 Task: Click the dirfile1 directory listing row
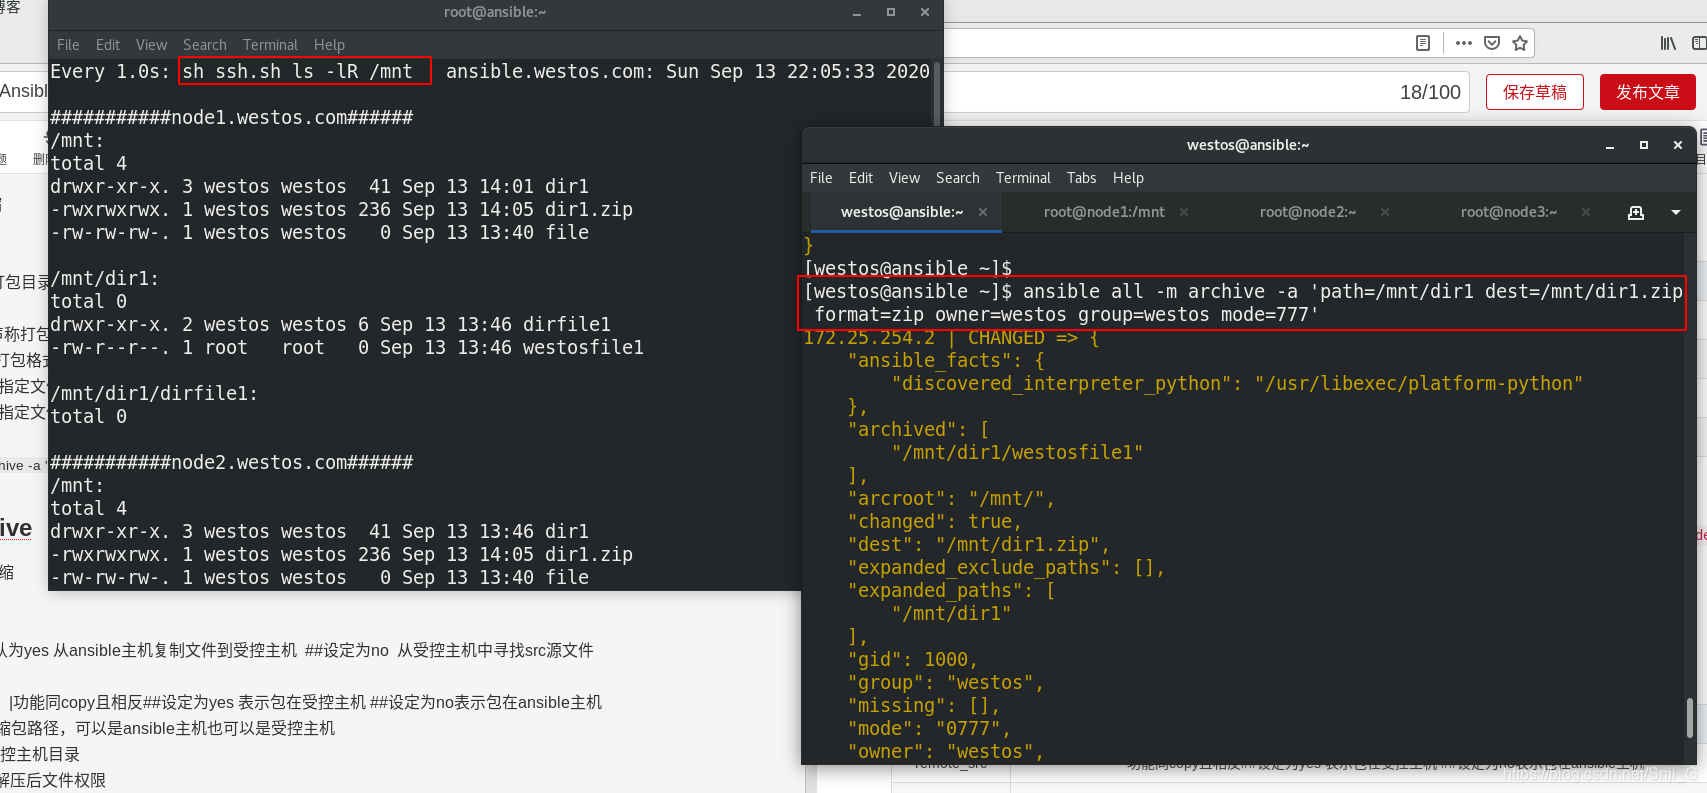(x=330, y=324)
